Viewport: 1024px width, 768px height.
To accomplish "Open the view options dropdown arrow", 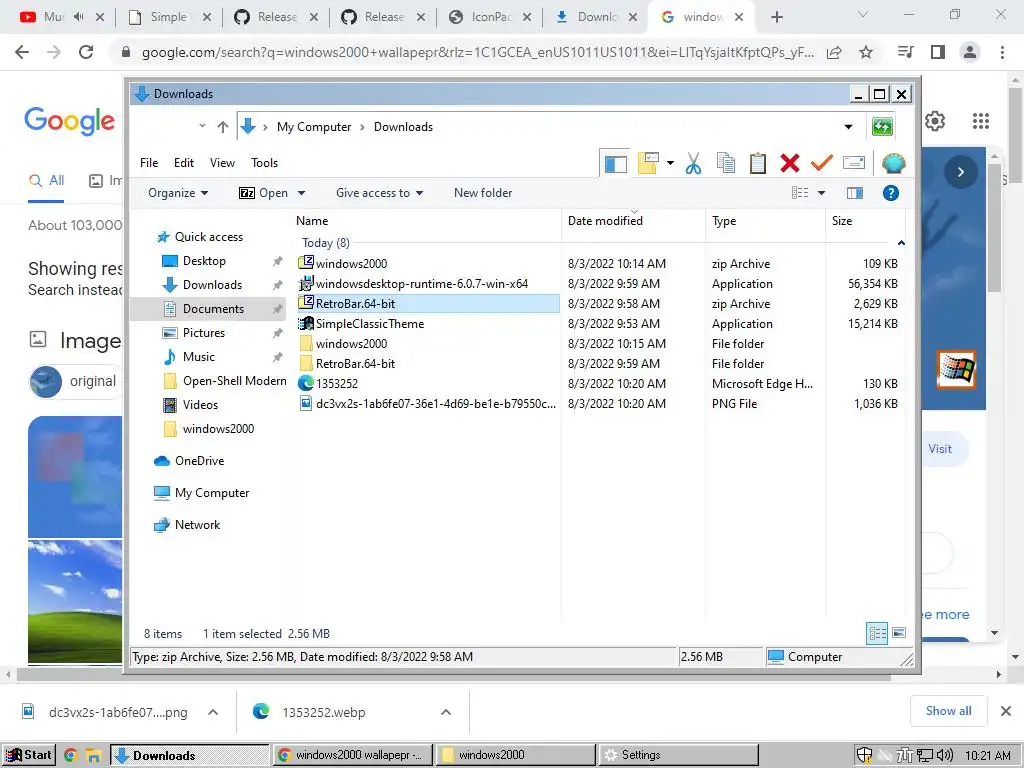I will click(x=822, y=193).
